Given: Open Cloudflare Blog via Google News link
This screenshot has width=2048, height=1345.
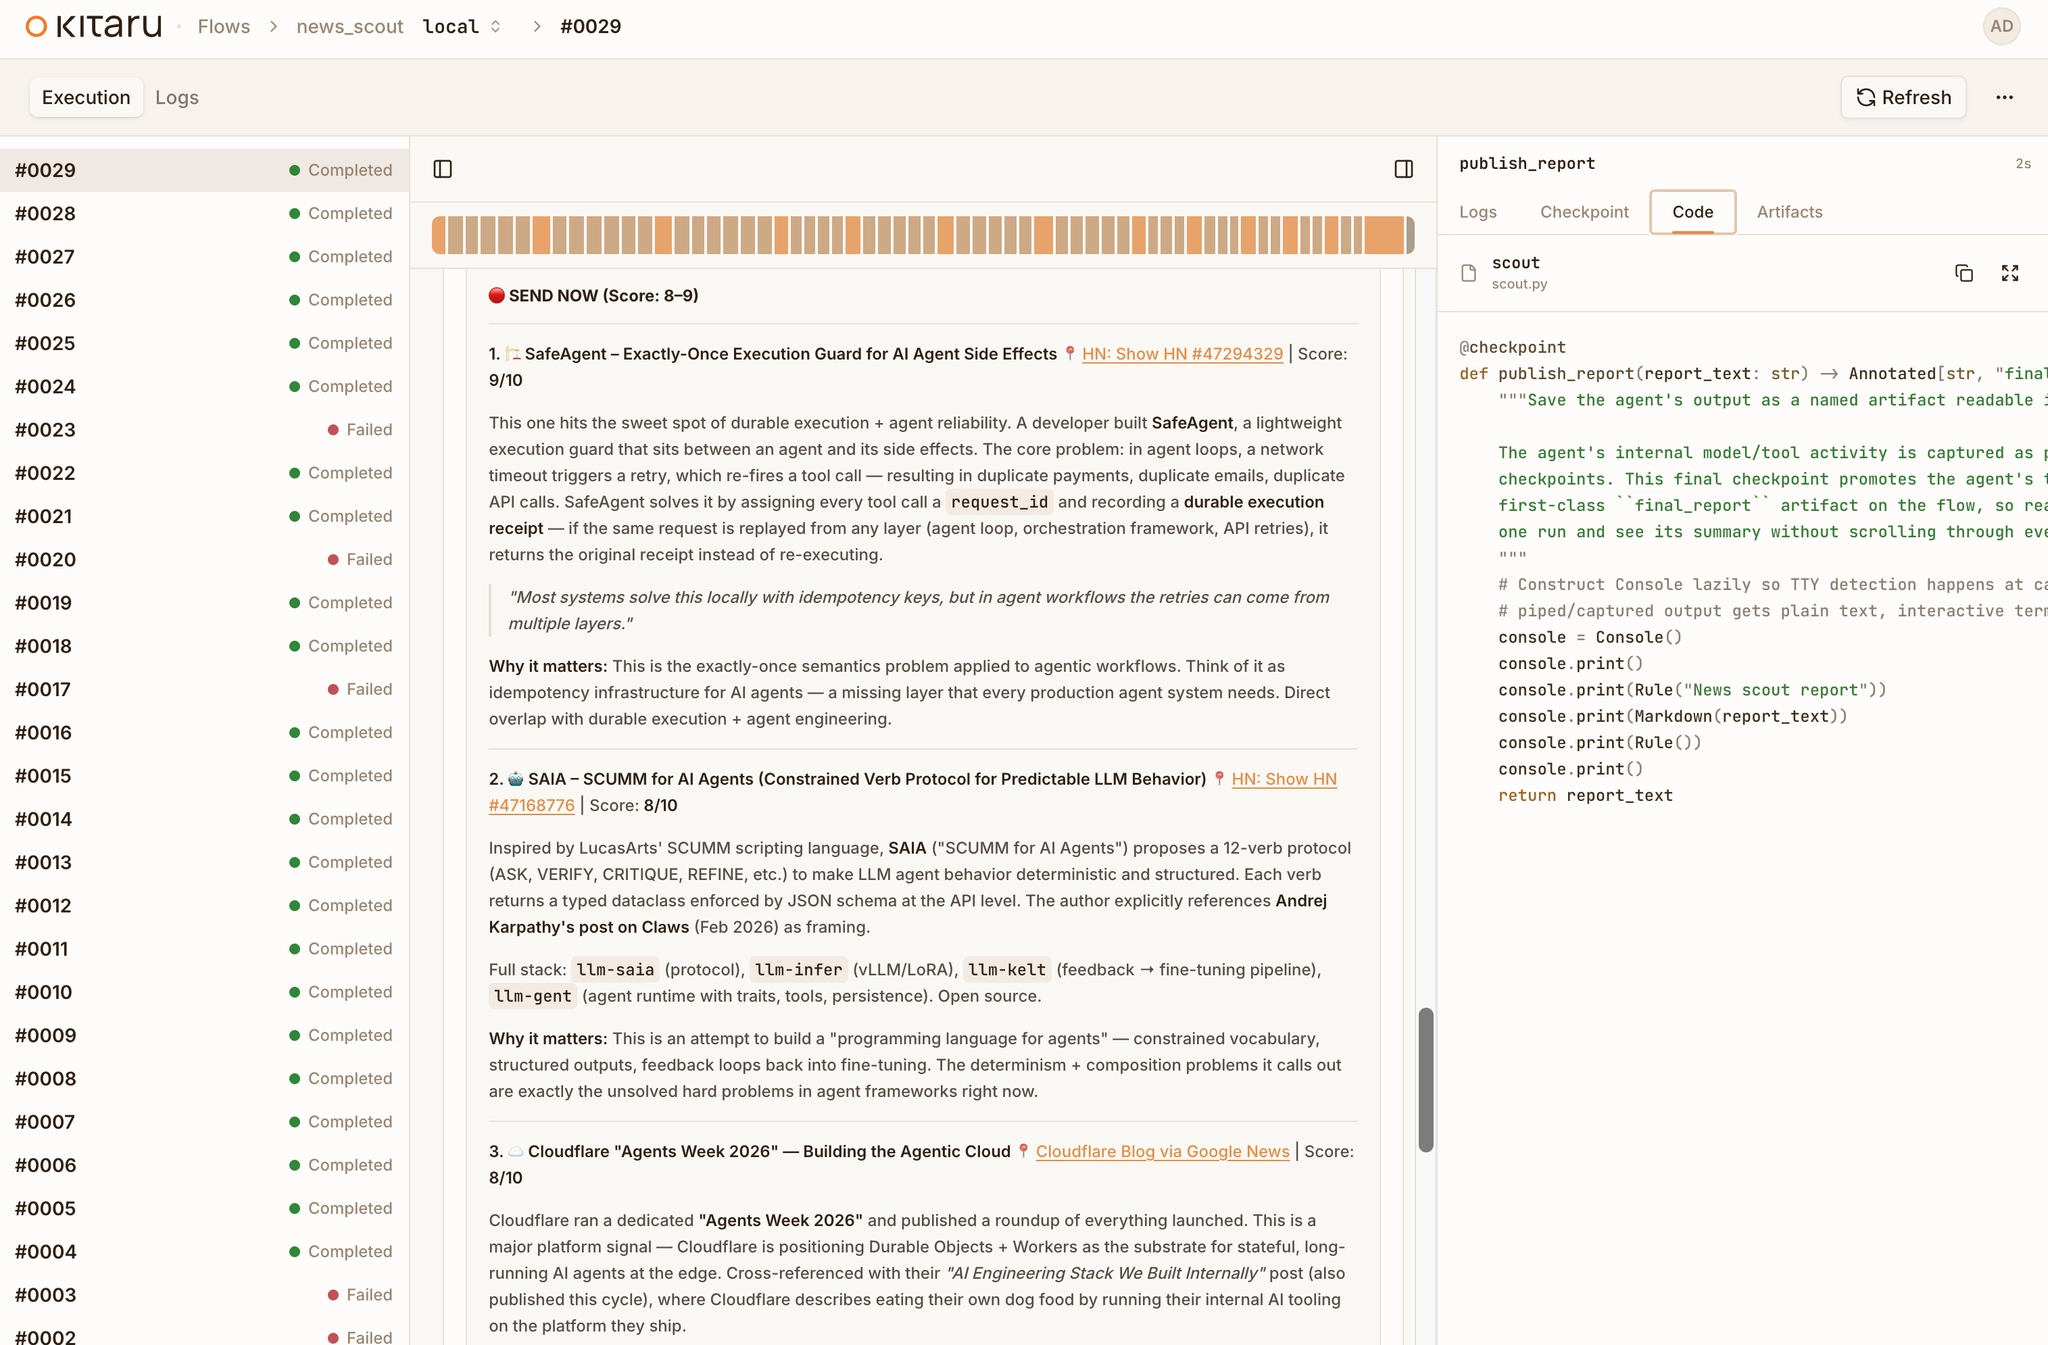Looking at the screenshot, I should point(1162,1152).
